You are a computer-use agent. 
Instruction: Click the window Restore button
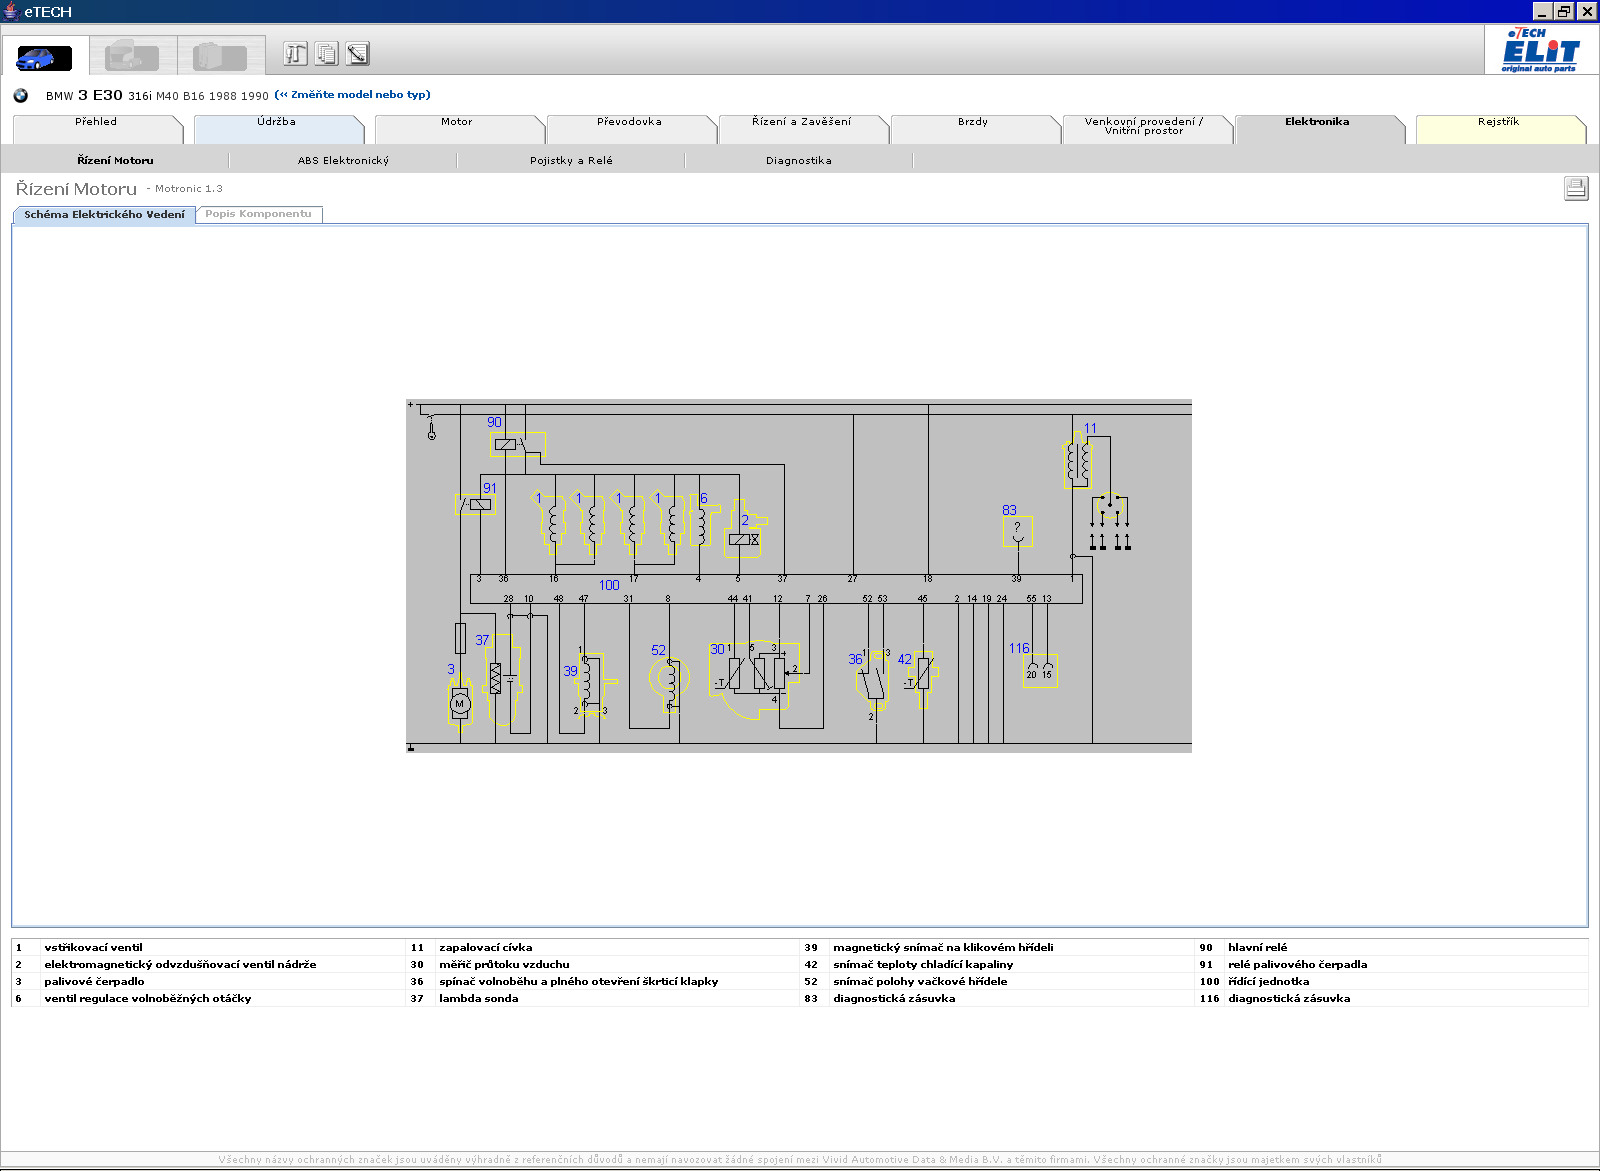(1564, 11)
